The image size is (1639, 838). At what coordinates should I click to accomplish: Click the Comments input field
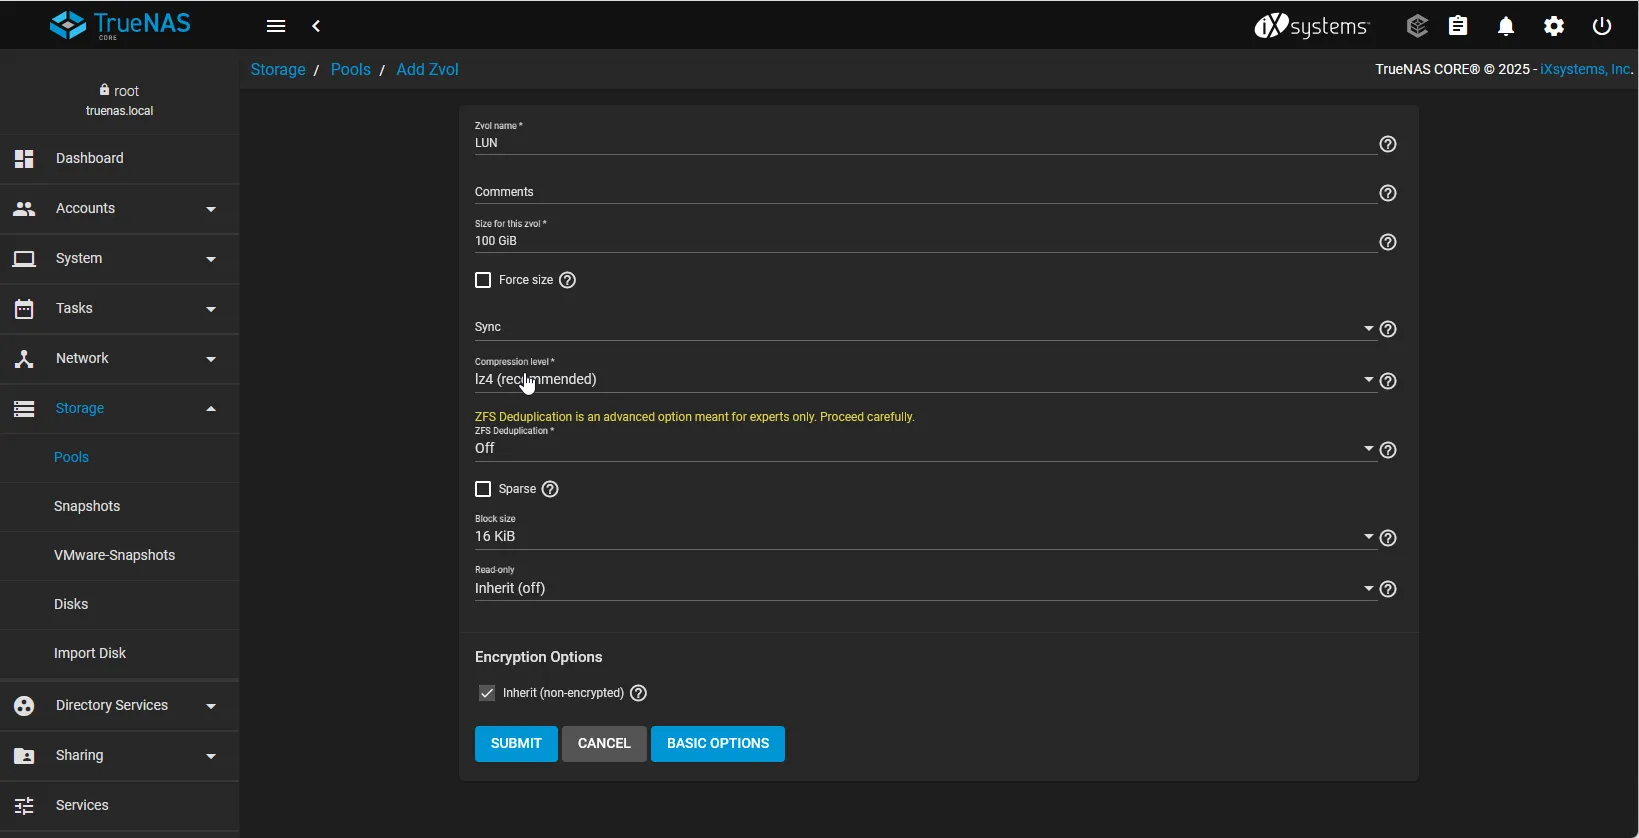[x=920, y=192]
